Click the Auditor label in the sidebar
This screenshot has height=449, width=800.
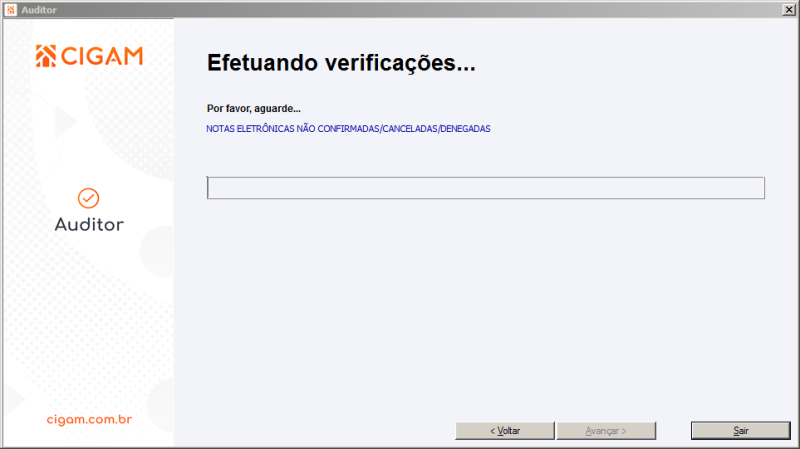[x=89, y=224]
